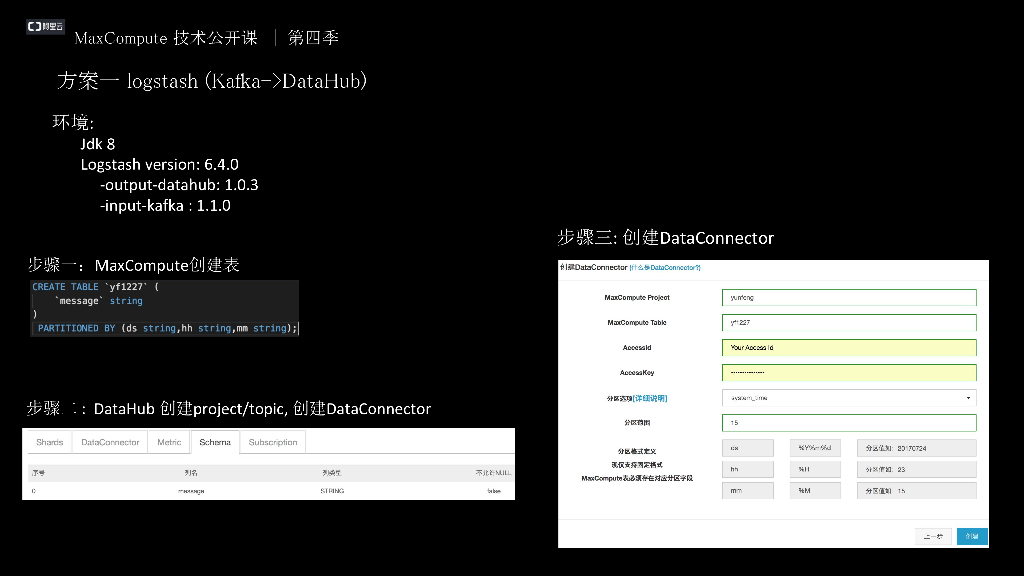The width and height of the screenshot is (1024, 576).
Task: Click the MaxCompute Project input field
Action: (x=849, y=297)
